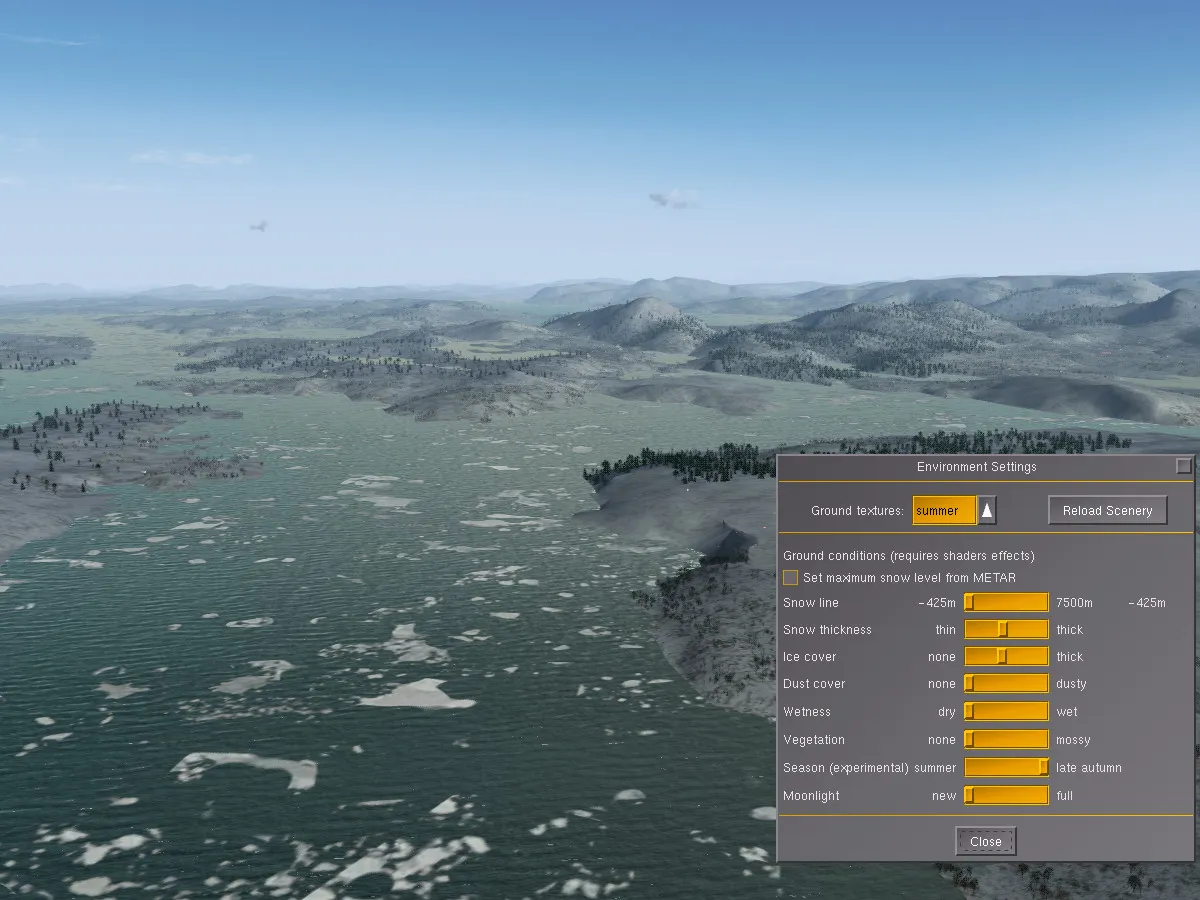The height and width of the screenshot is (900, 1200).
Task: Click the '7500m' snow line maximum label
Action: coord(1074,603)
